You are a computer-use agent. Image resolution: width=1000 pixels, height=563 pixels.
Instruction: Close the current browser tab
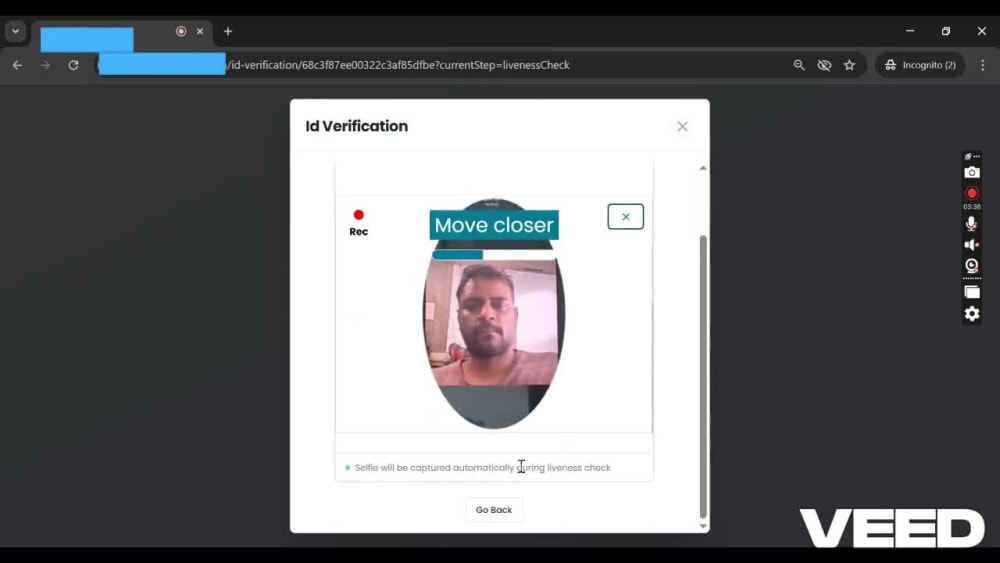[200, 31]
